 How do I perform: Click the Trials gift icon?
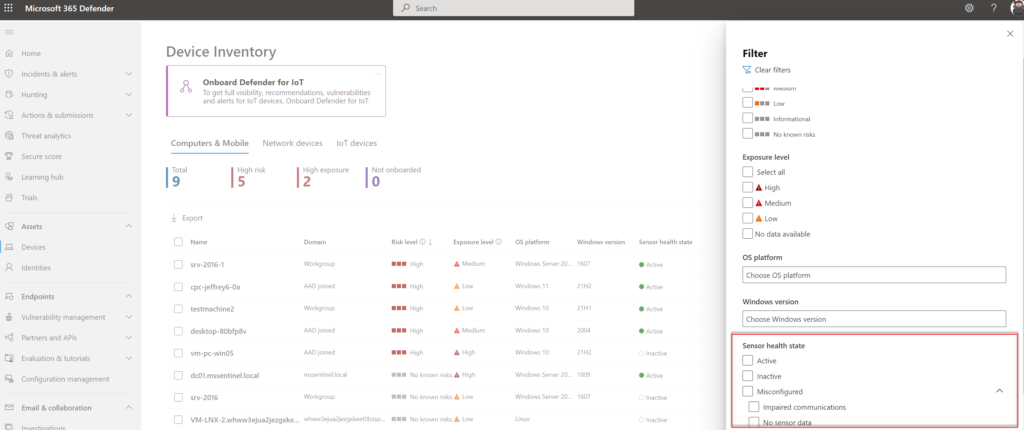pos(9,197)
